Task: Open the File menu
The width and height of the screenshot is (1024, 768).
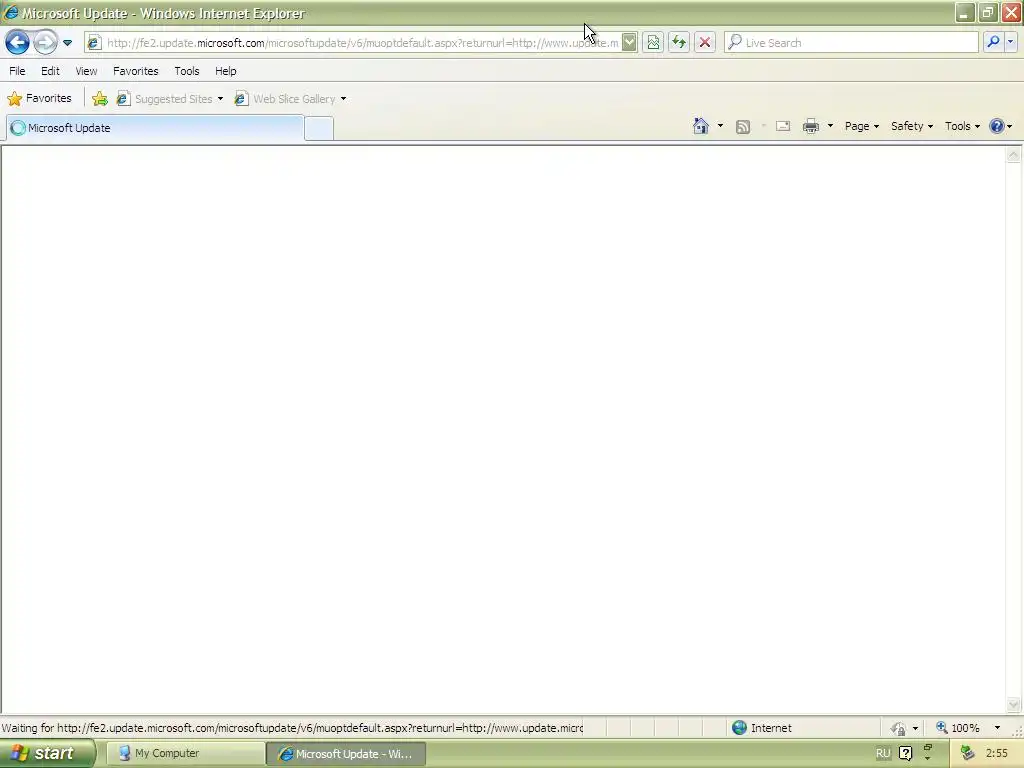Action: pyautogui.click(x=17, y=71)
